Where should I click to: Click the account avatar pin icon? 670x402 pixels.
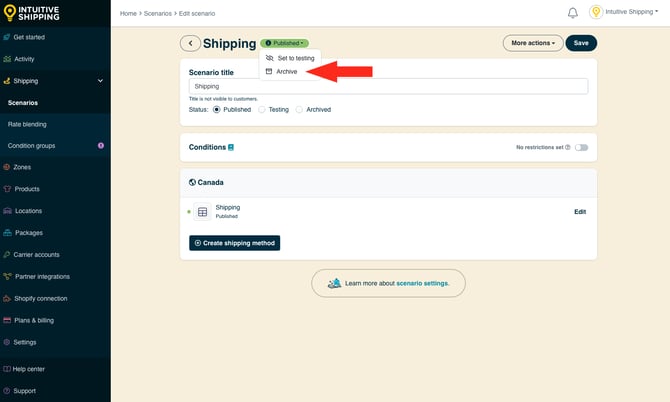pyautogui.click(x=596, y=12)
